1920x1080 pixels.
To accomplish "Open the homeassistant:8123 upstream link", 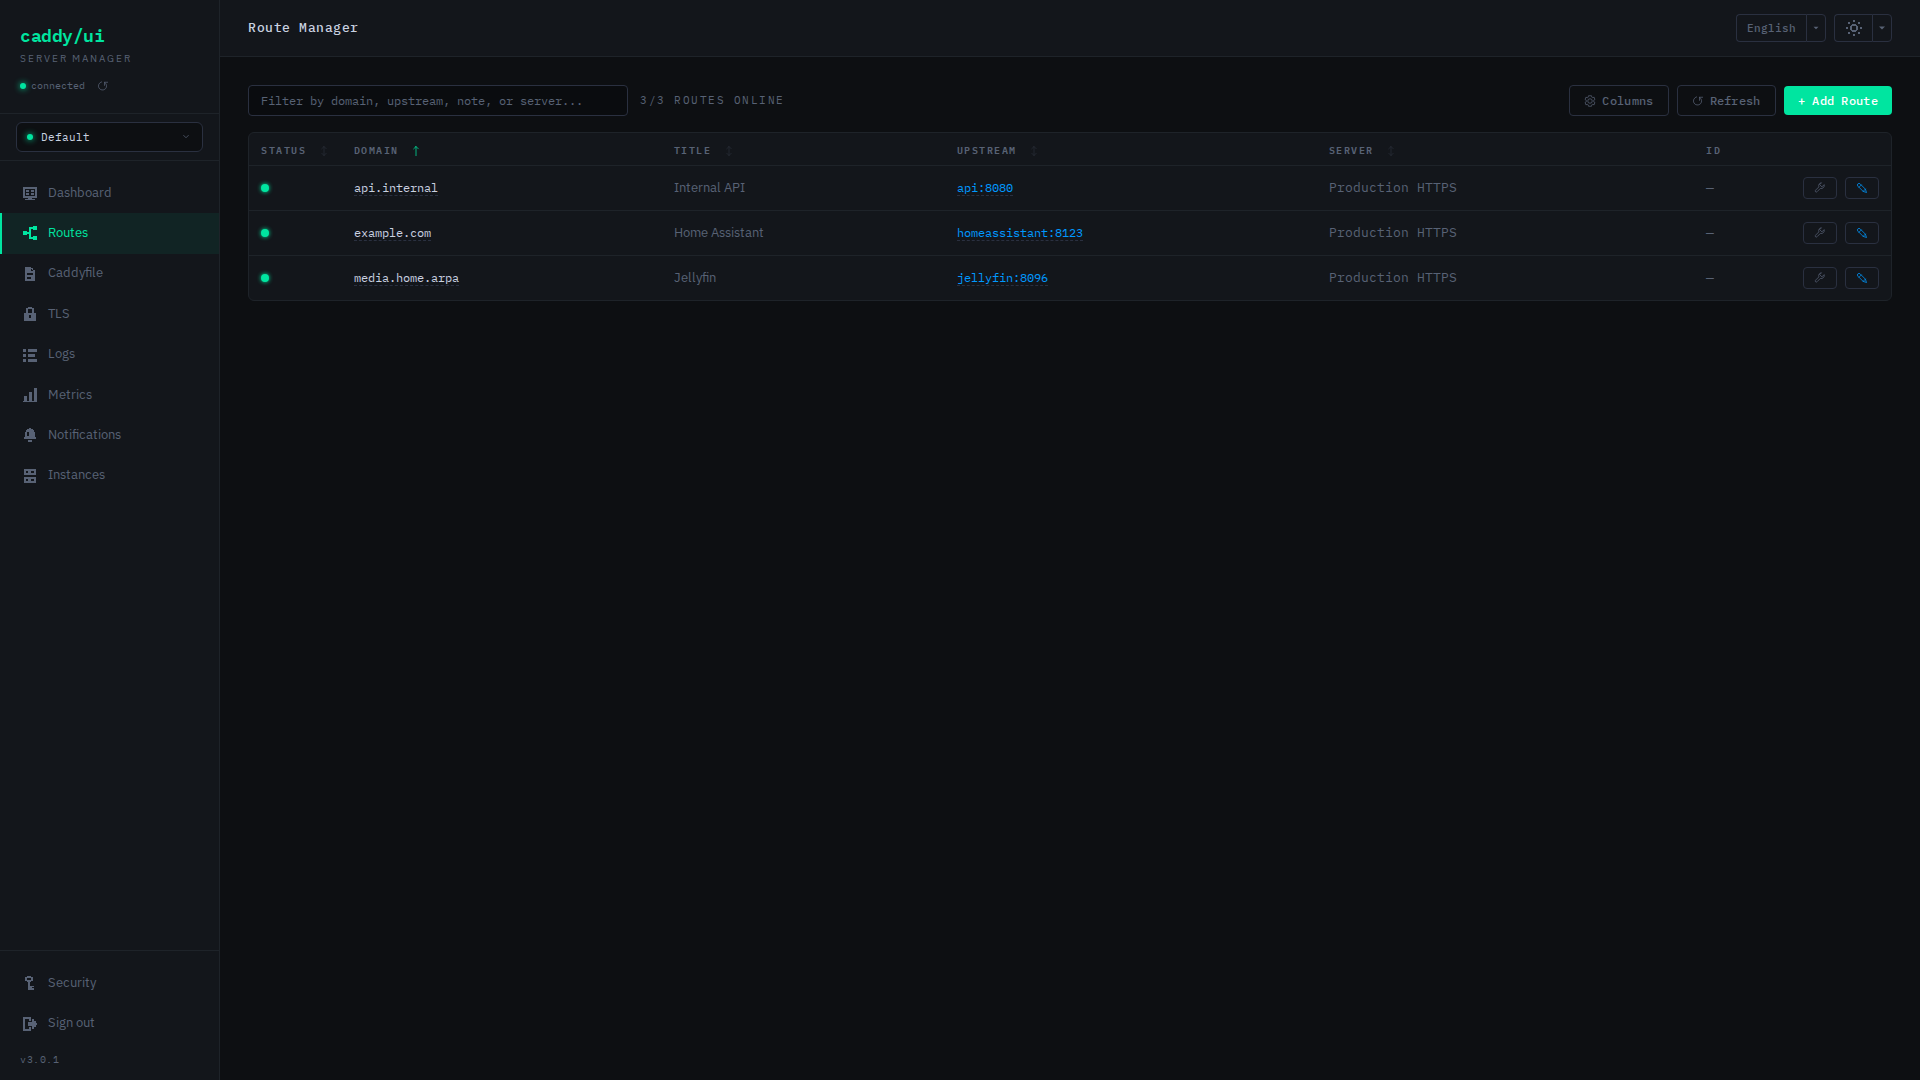I will click(1019, 233).
